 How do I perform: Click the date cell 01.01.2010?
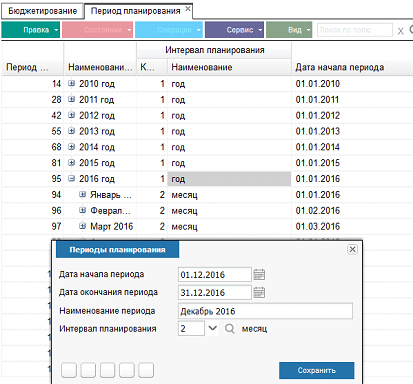pos(318,84)
